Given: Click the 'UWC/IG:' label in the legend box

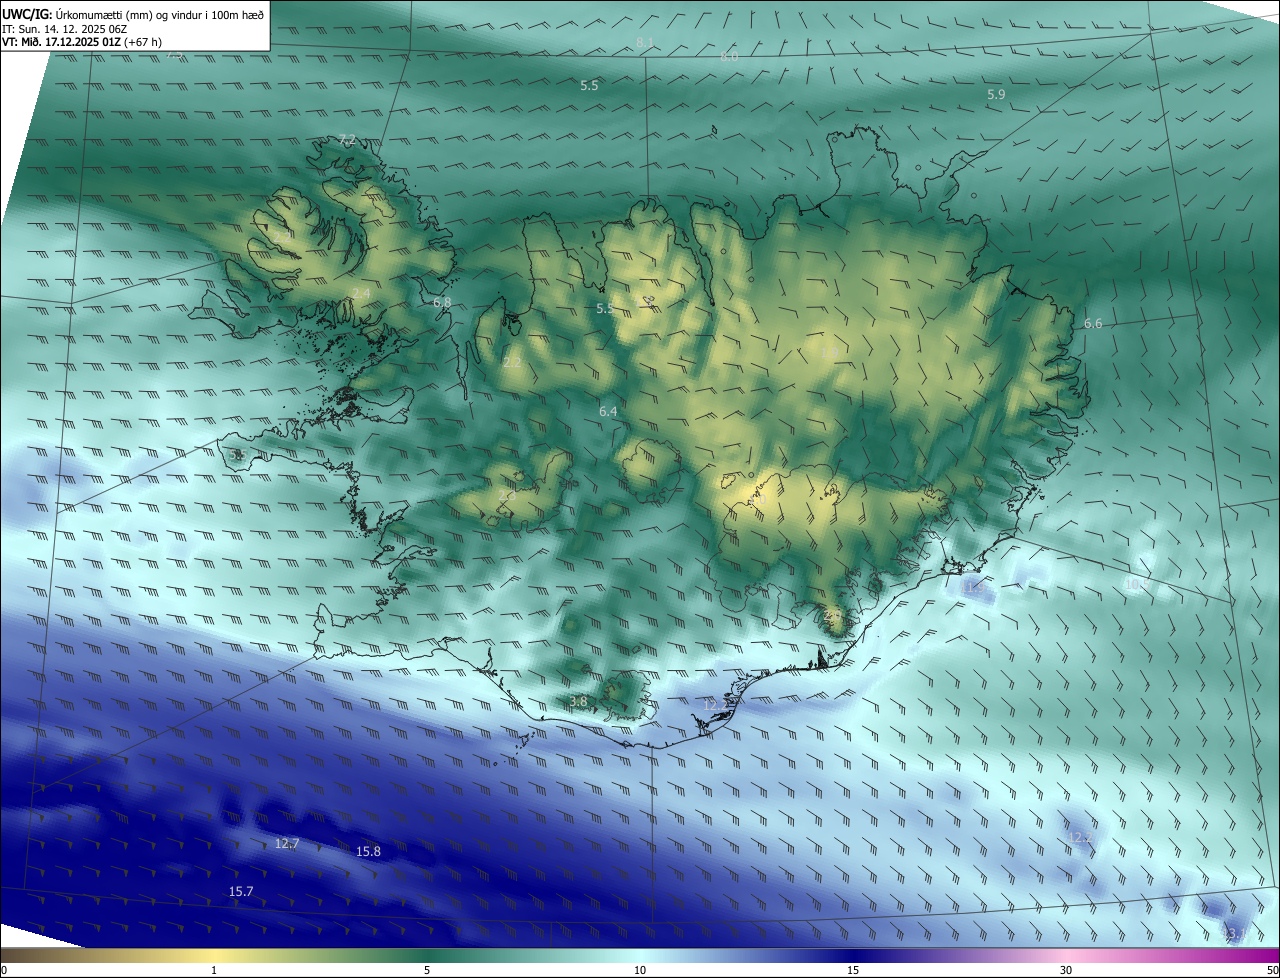Looking at the screenshot, I should (27, 13).
